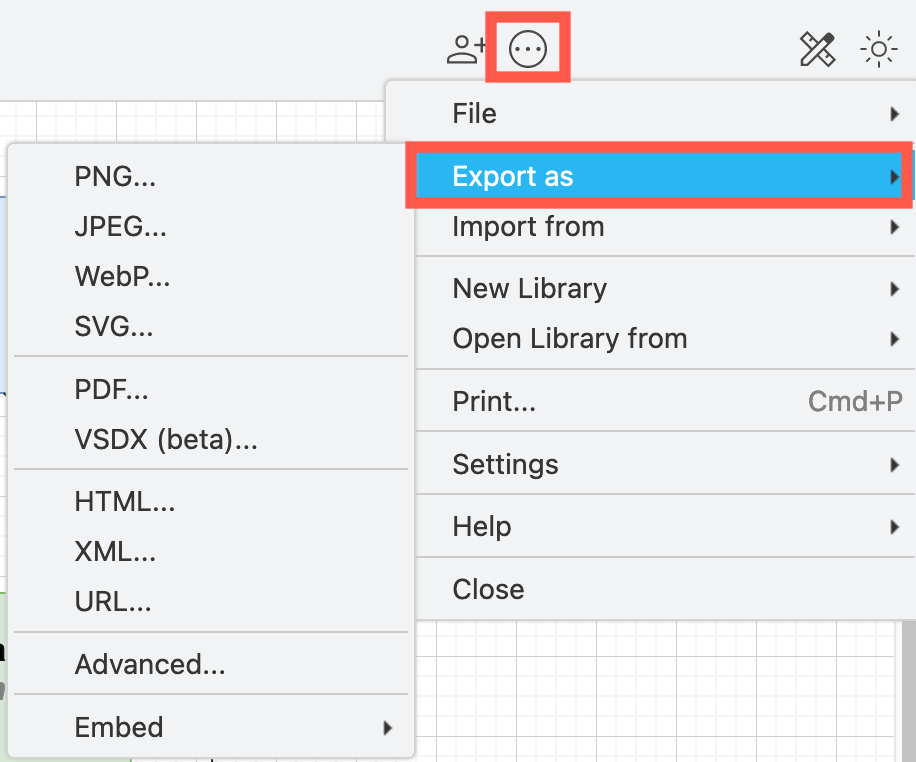
Task: Expand the File submenu arrow
Action: tap(894, 113)
